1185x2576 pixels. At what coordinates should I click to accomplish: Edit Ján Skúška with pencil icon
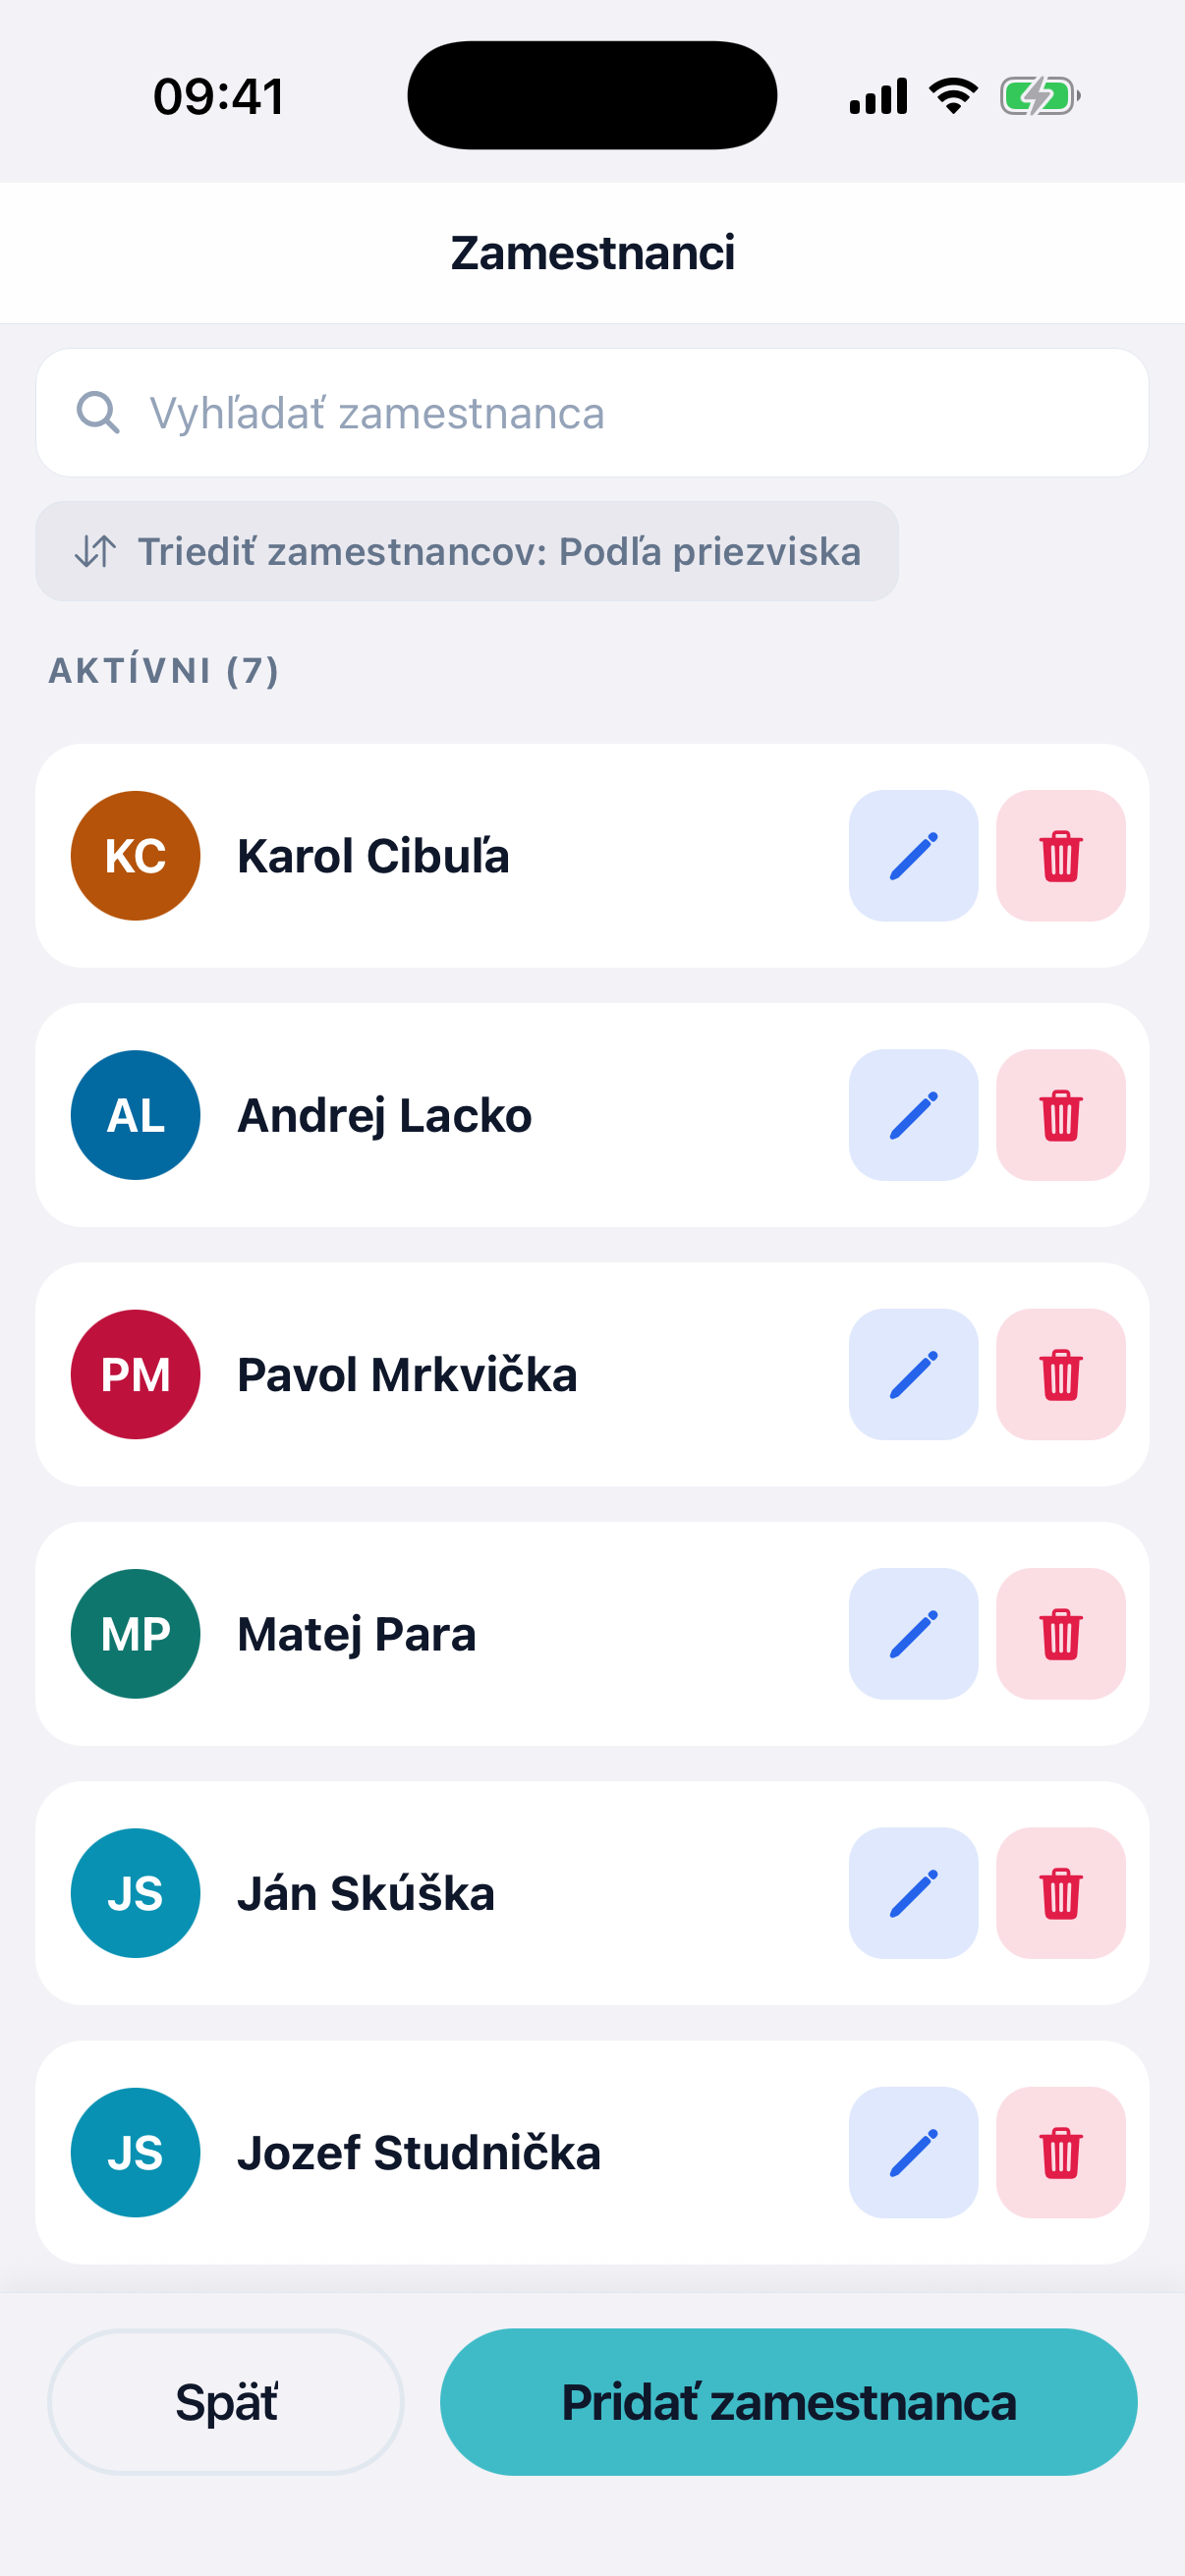pyautogui.click(x=913, y=1892)
